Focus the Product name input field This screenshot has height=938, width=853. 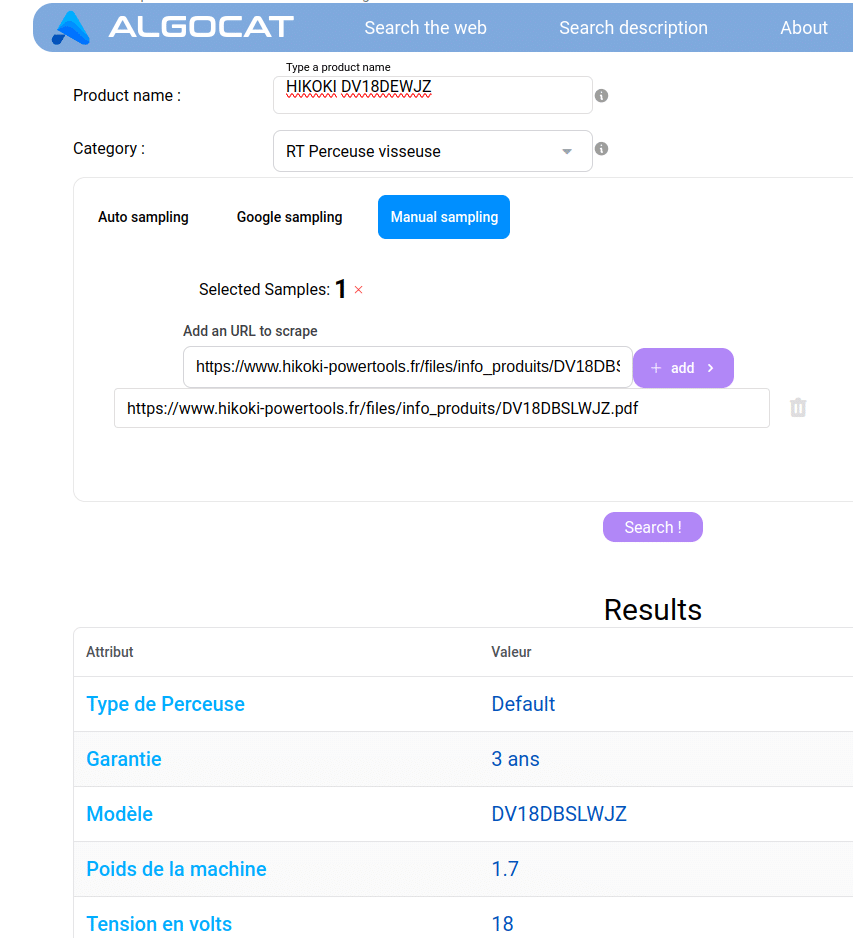432,95
